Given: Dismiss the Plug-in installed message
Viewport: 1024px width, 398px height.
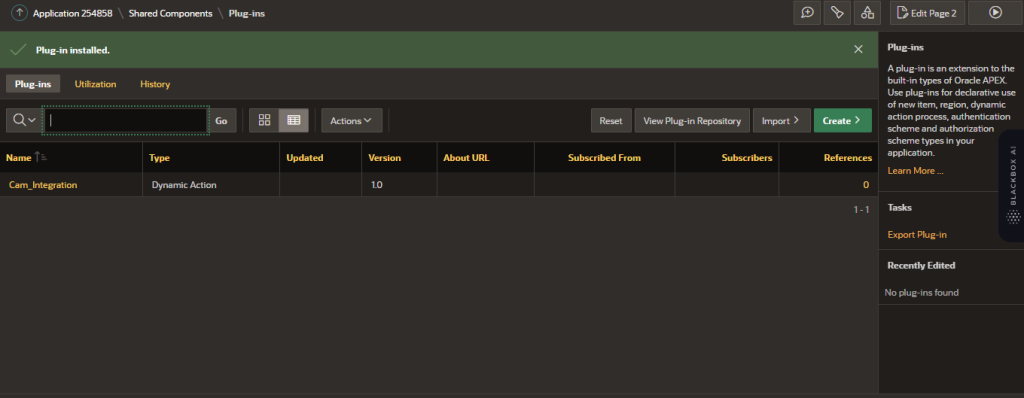Looking at the screenshot, I should click(858, 50).
